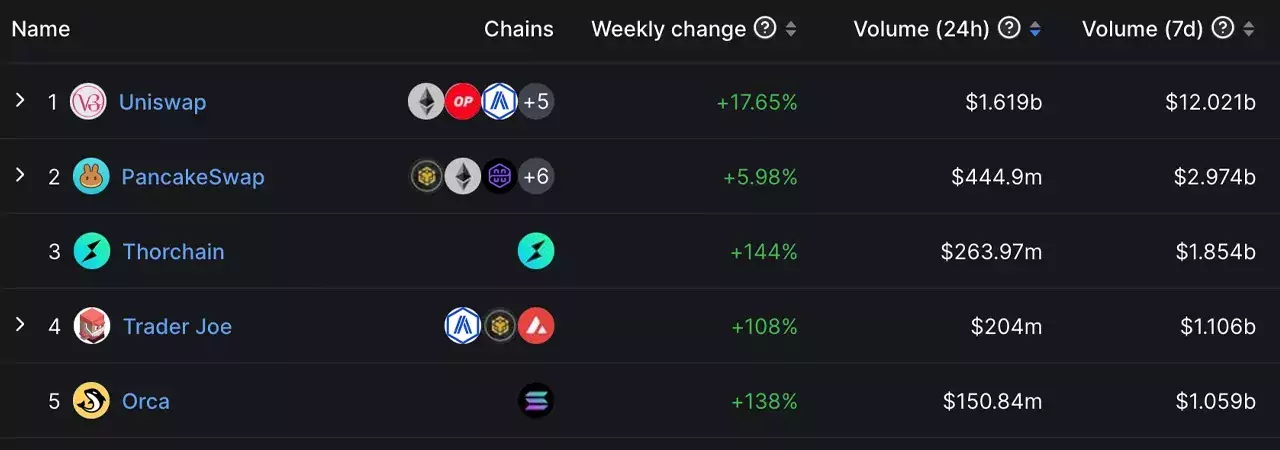Show PancakeSwap's +6 additional chains badge

(536, 177)
